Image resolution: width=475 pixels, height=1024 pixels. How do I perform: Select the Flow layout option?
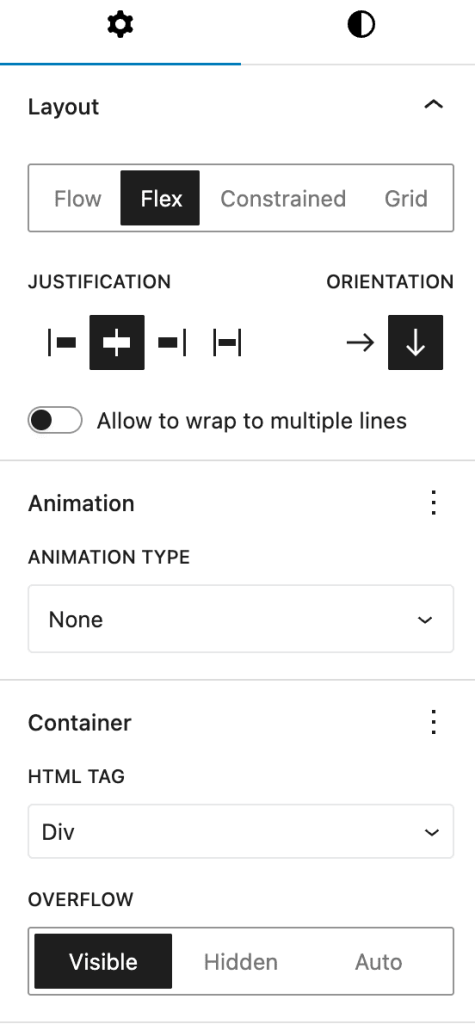(x=78, y=198)
